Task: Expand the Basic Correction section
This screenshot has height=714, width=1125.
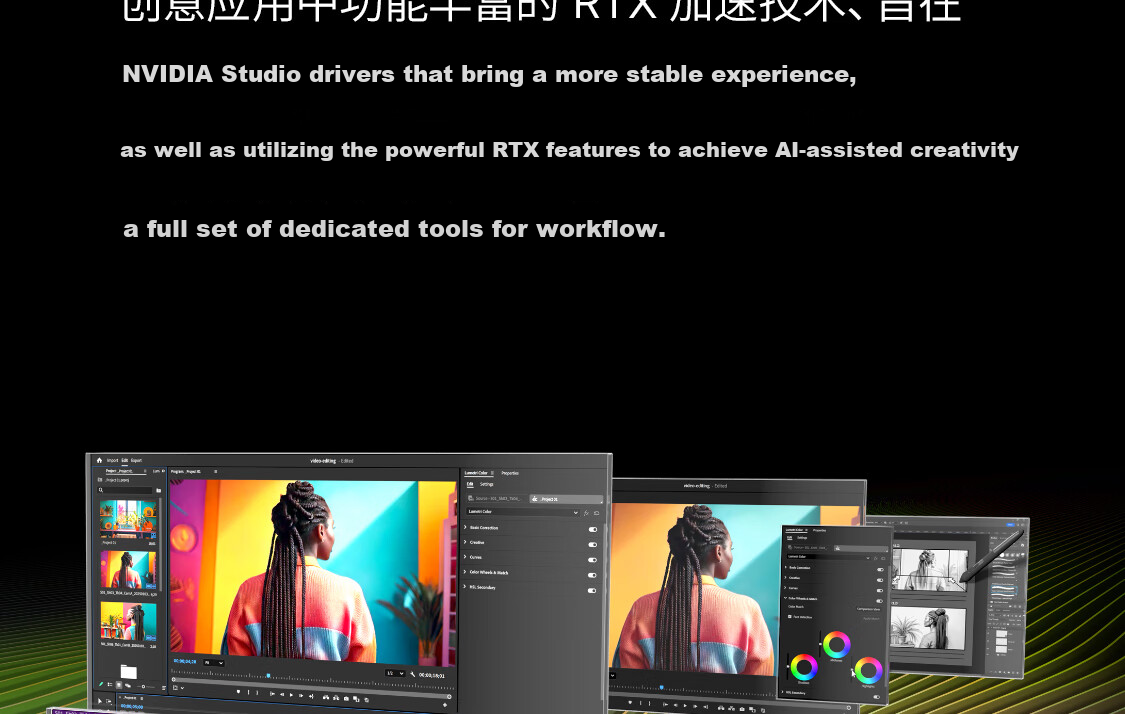Action: tap(466, 527)
